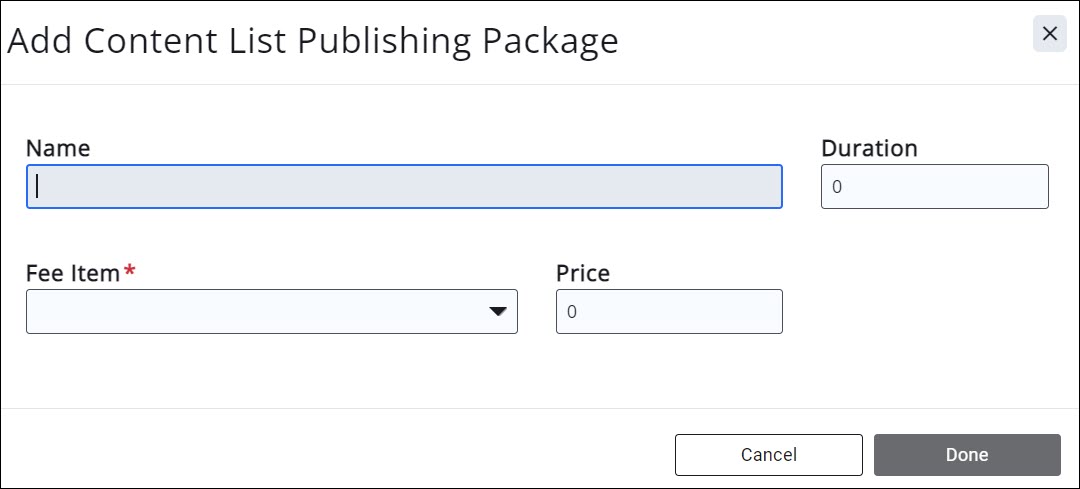Click the Fee Item label
Screen dimensions: 1080x489
click(x=73, y=273)
